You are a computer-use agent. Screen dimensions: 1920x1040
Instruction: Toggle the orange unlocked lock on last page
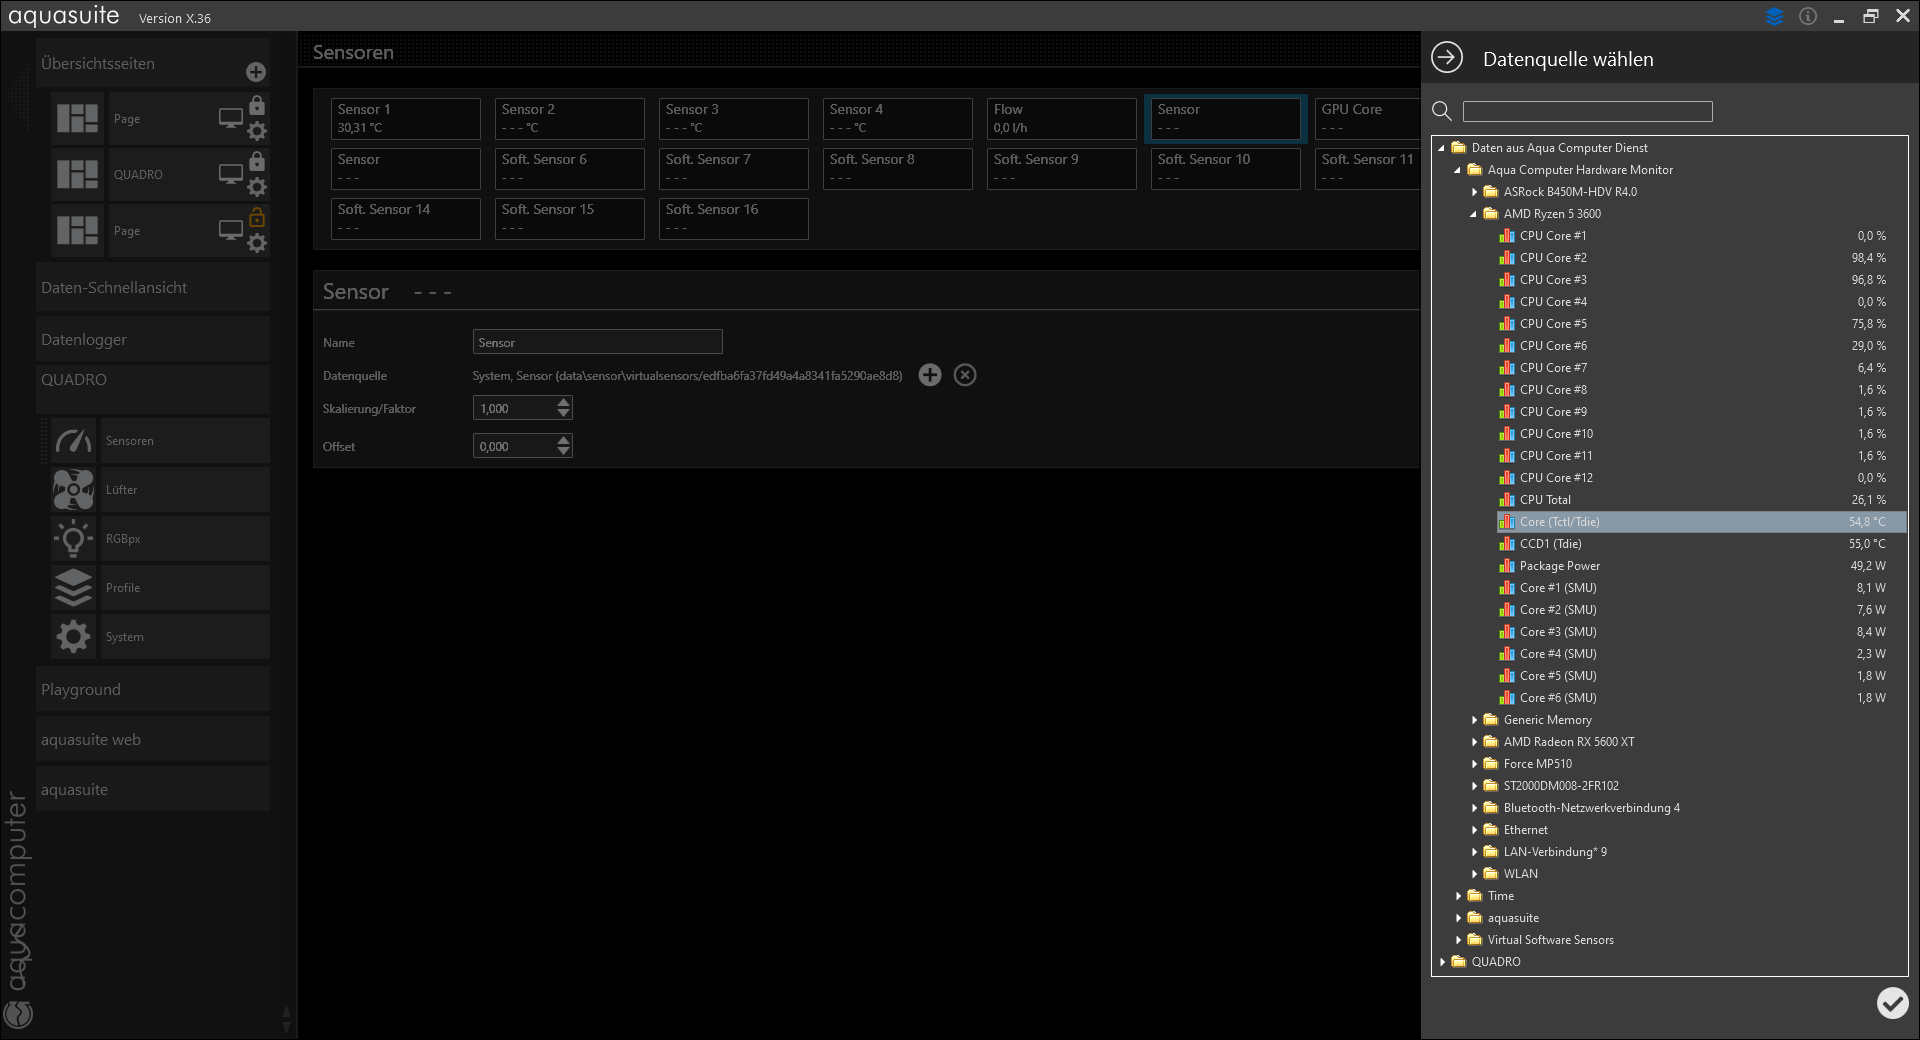pos(257,217)
